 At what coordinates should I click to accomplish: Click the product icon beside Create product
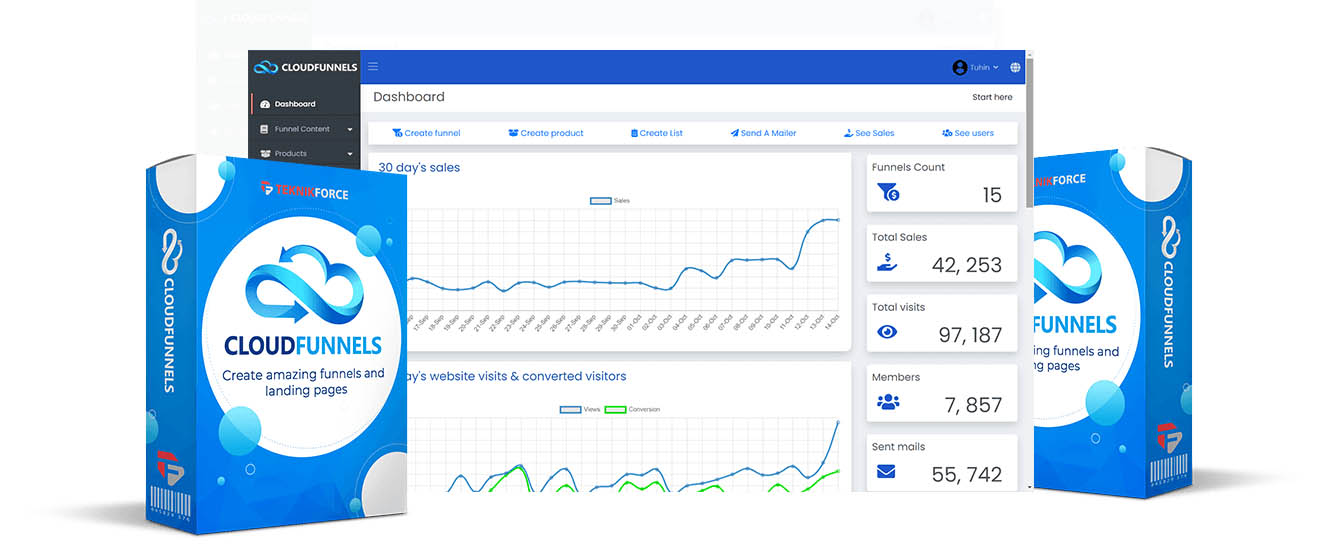pos(514,133)
